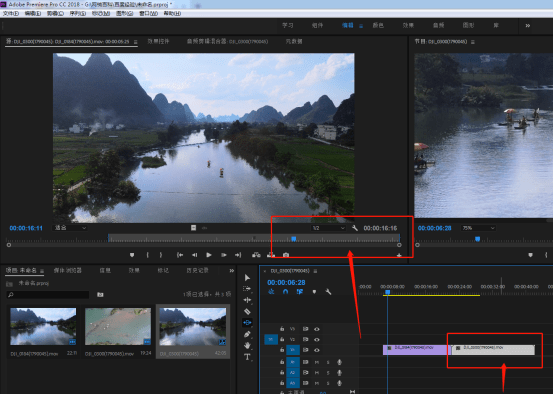
Task: Toggle V3 track eye visibility
Action: pos(317,329)
